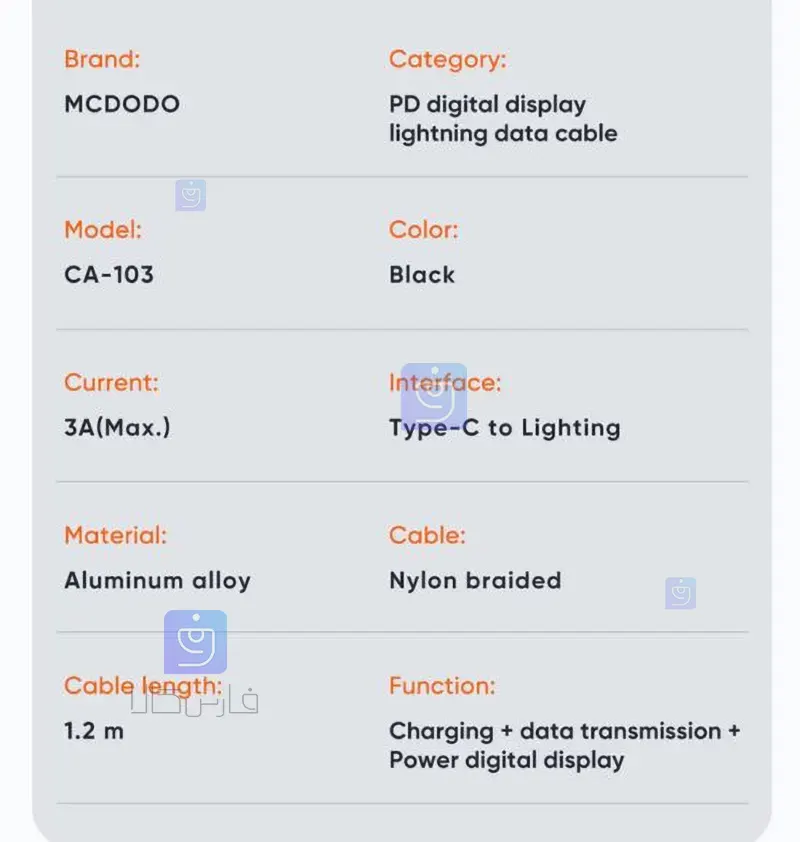This screenshot has width=800, height=842.
Task: Click the CA-103 model number
Action: pos(109,274)
